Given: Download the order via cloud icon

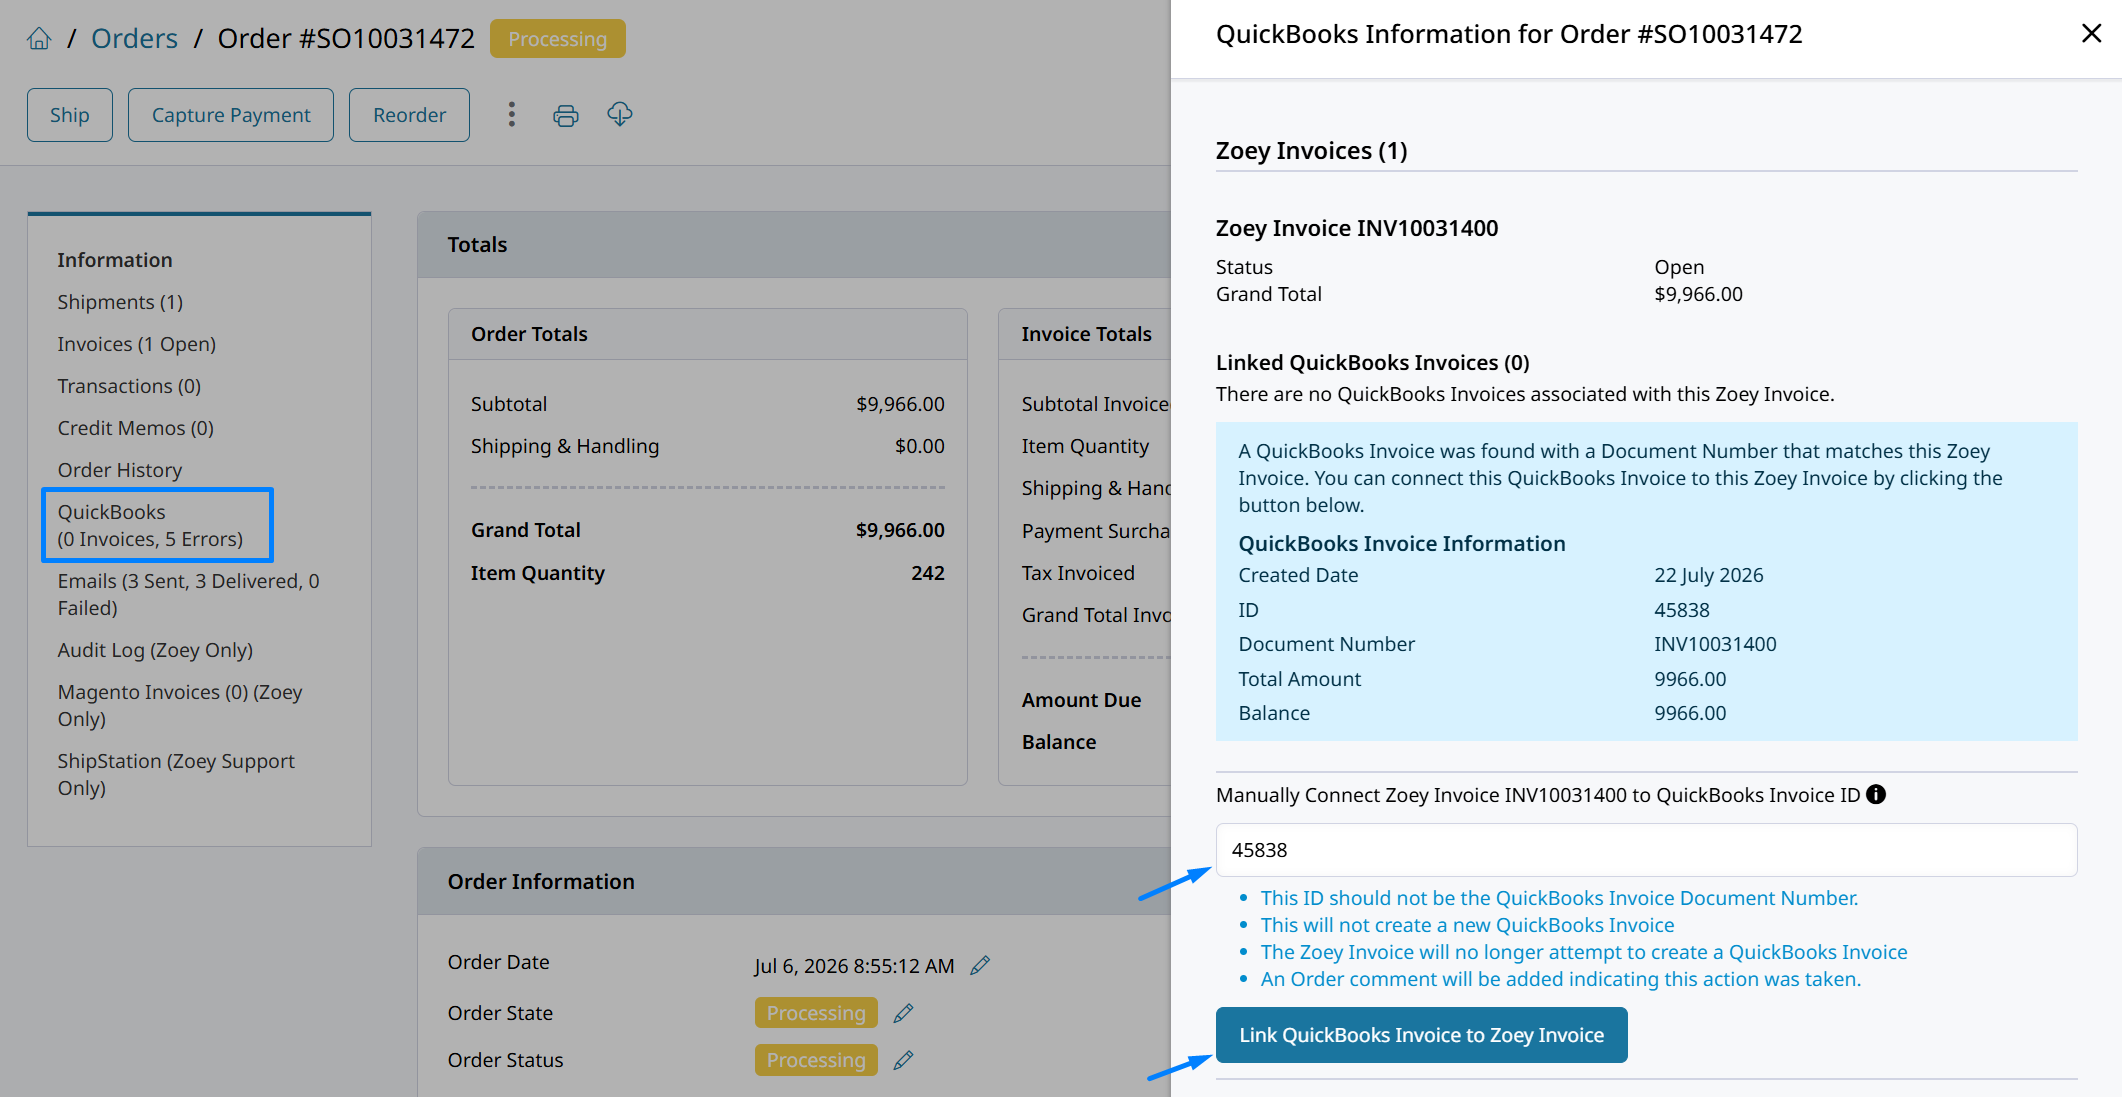Looking at the screenshot, I should point(620,115).
